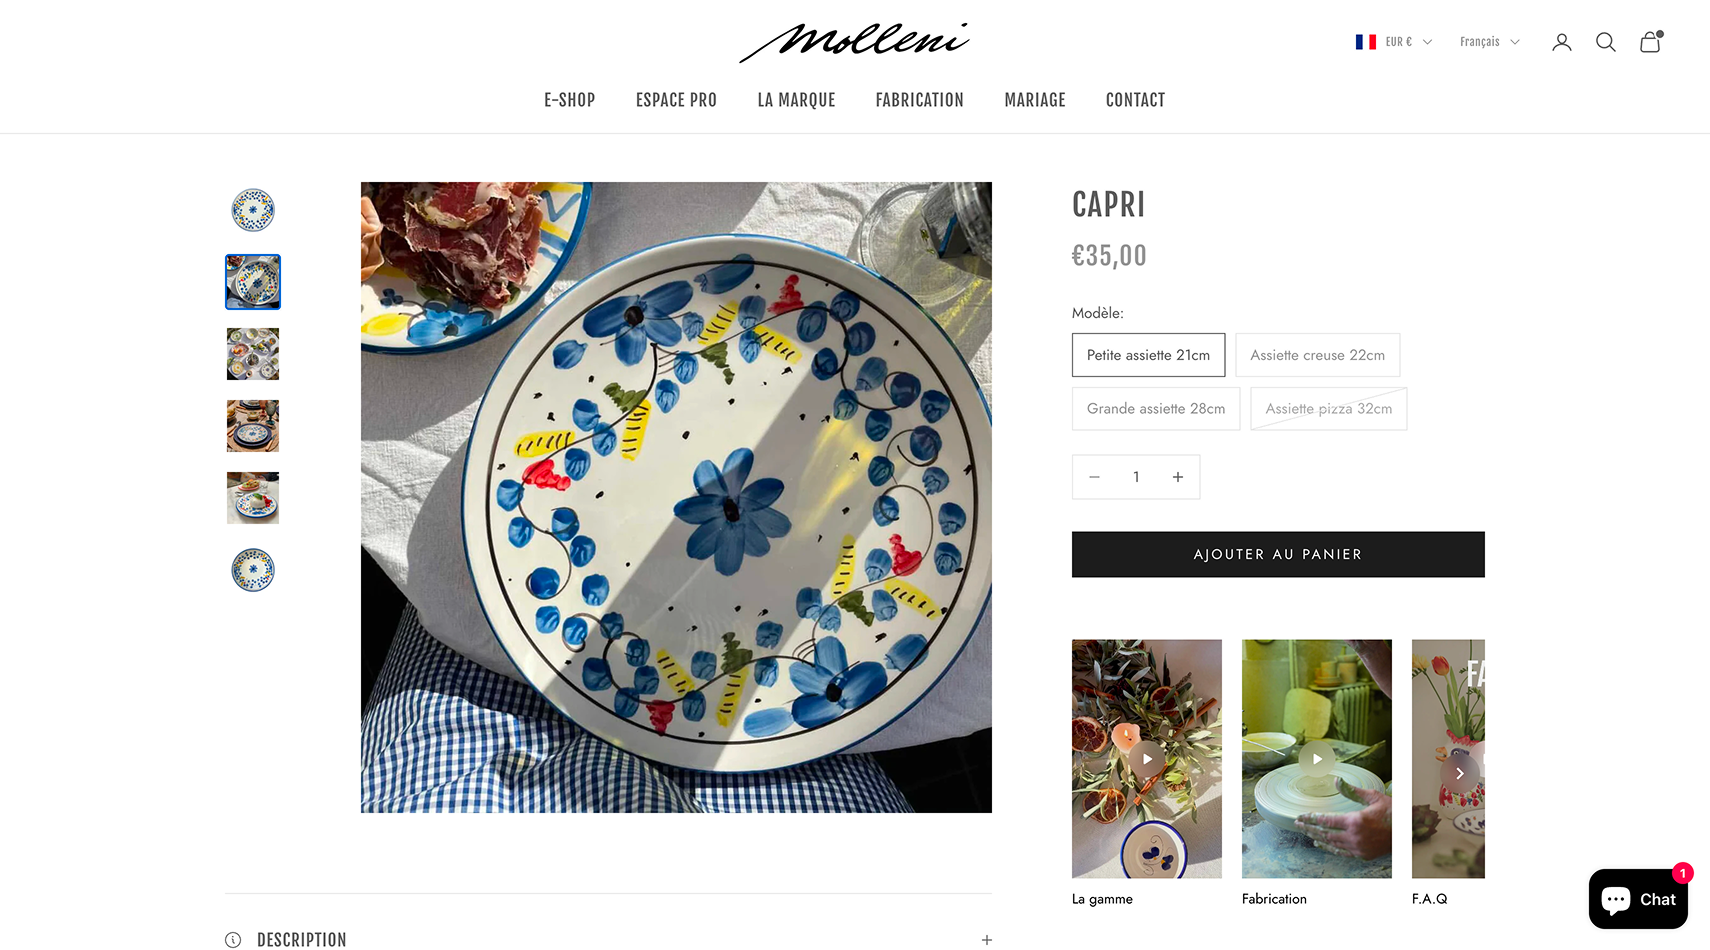
Task: Click the Molleni logo
Action: pos(855,42)
